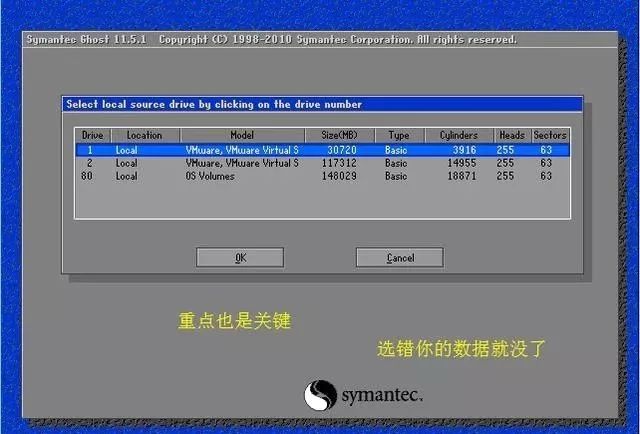640x434 pixels.
Task: Click the Heads column header
Action: click(512, 135)
